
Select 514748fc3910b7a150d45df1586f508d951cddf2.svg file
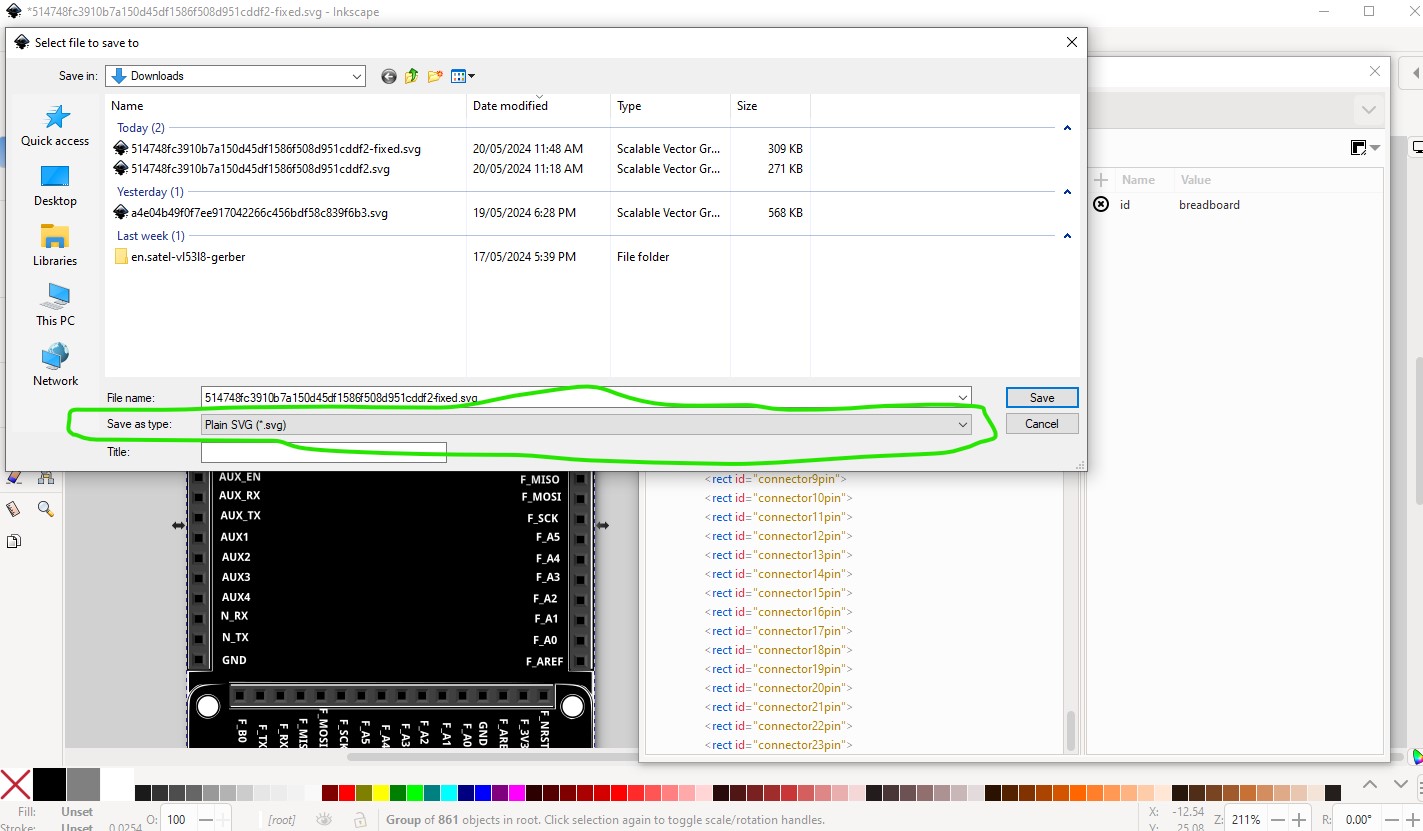[260, 169]
